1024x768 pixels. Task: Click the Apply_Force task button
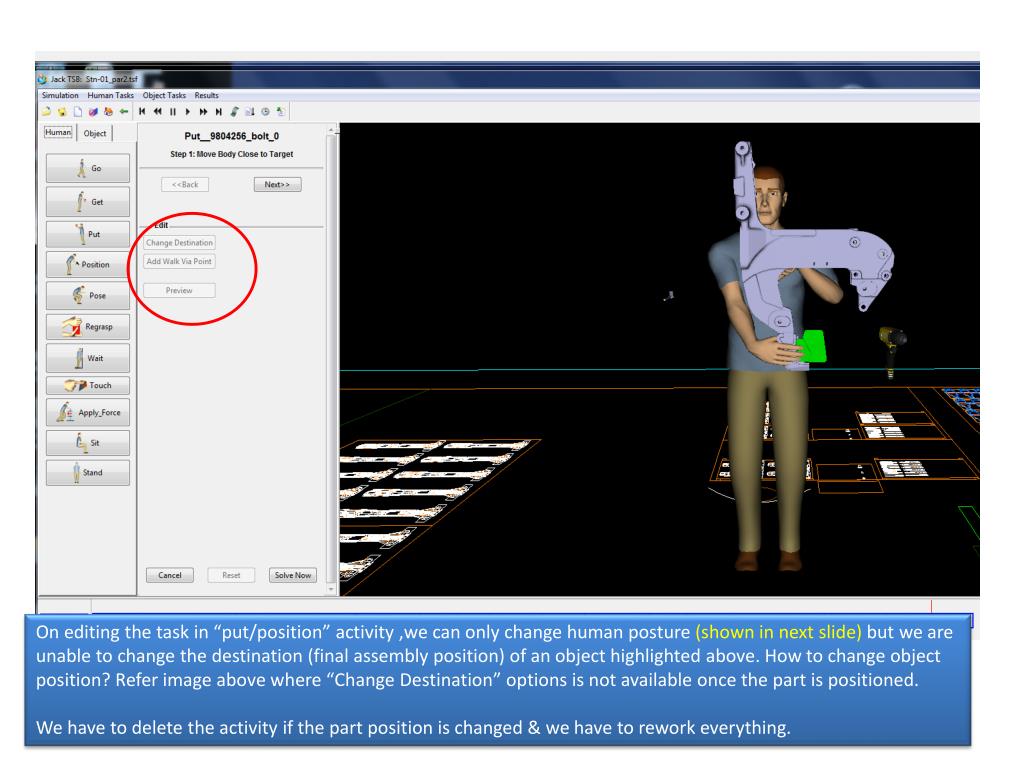[86, 411]
